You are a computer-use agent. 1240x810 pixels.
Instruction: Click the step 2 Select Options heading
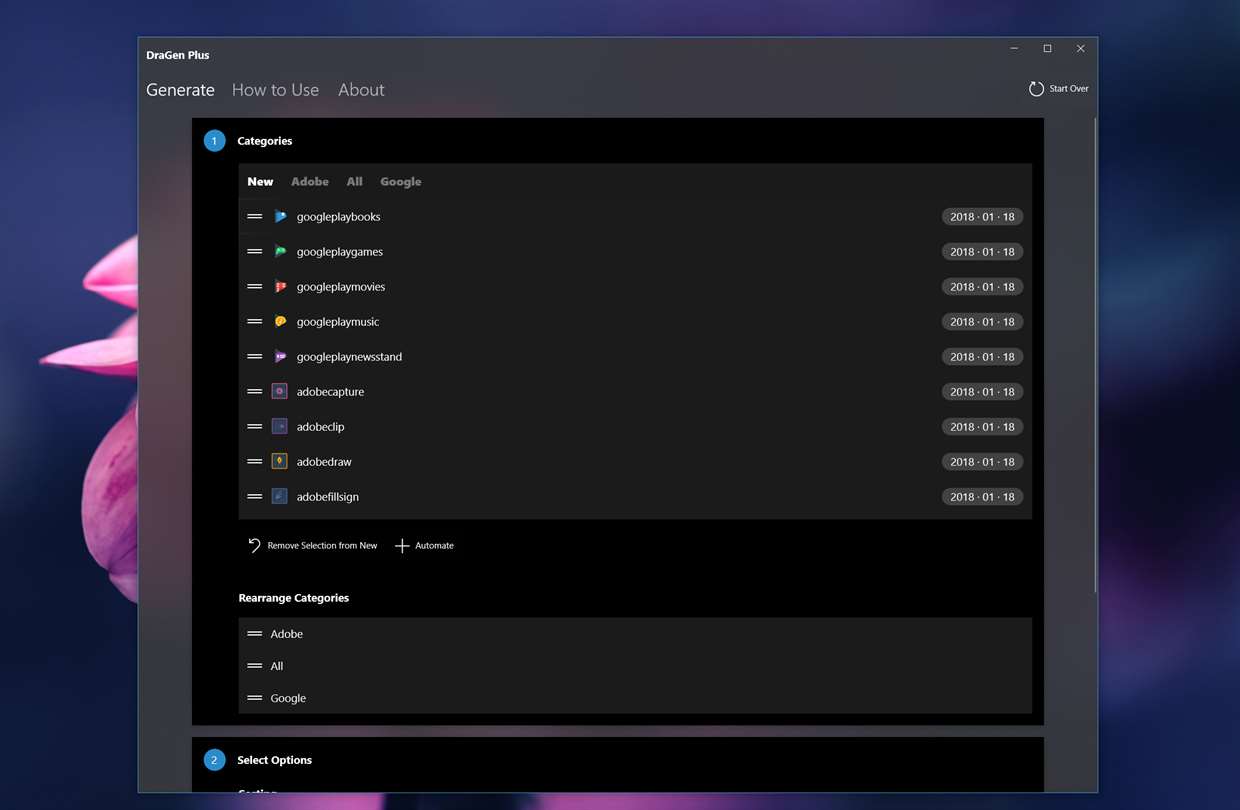(274, 760)
